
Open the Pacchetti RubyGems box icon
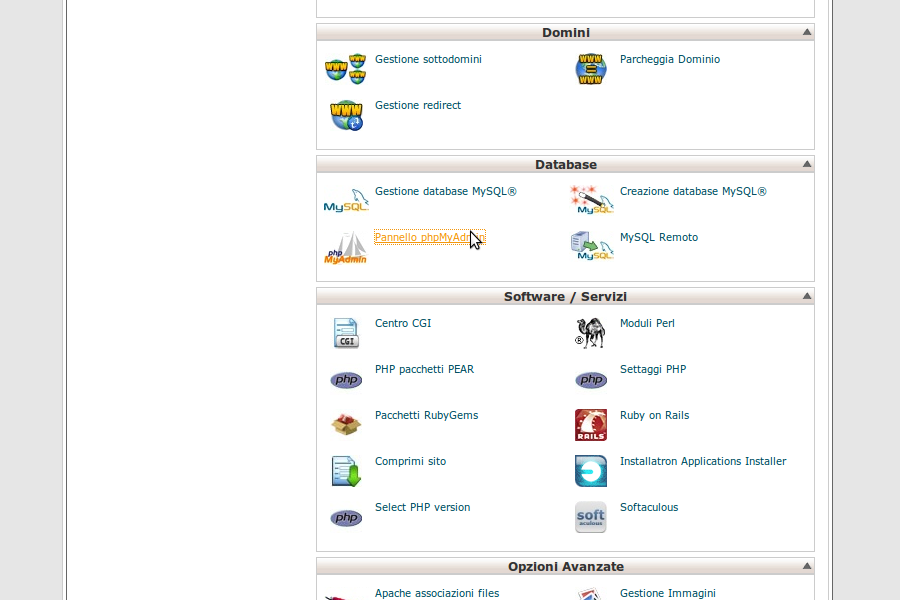pyautogui.click(x=346, y=424)
